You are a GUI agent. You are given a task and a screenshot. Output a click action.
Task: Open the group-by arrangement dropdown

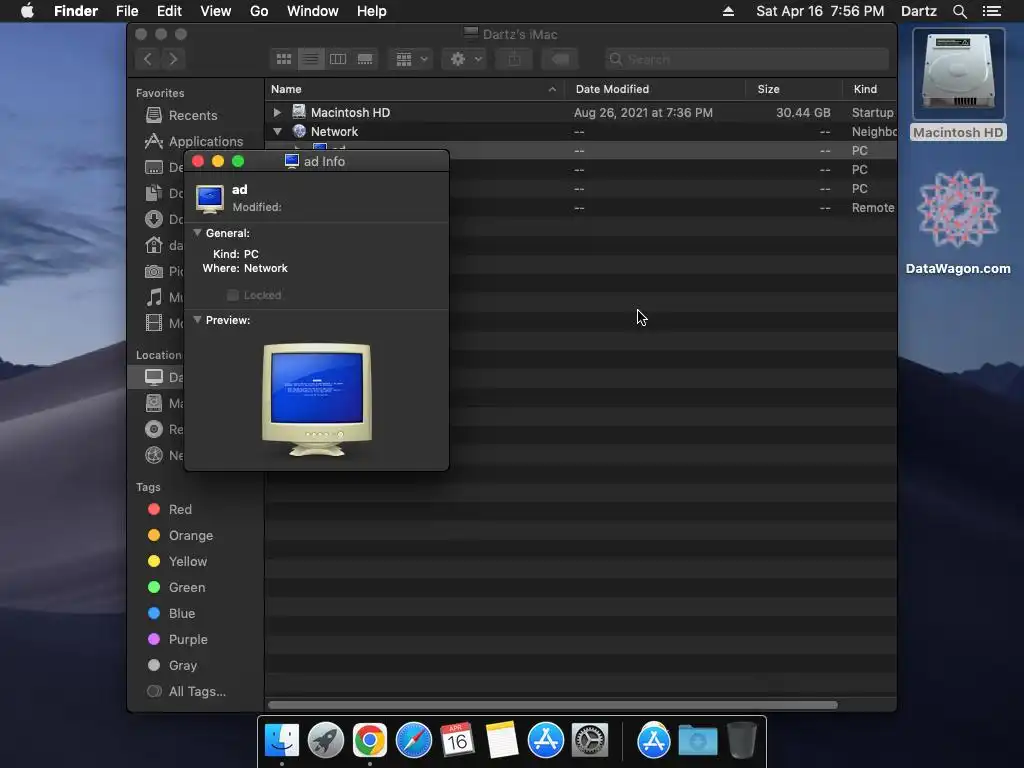[x=411, y=59]
